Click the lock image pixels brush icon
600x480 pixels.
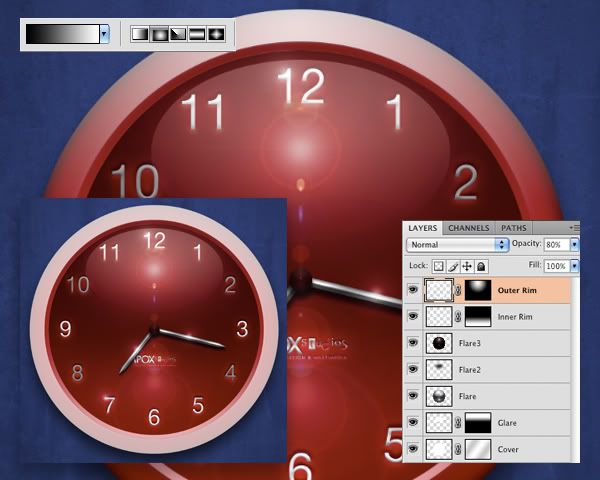(452, 267)
